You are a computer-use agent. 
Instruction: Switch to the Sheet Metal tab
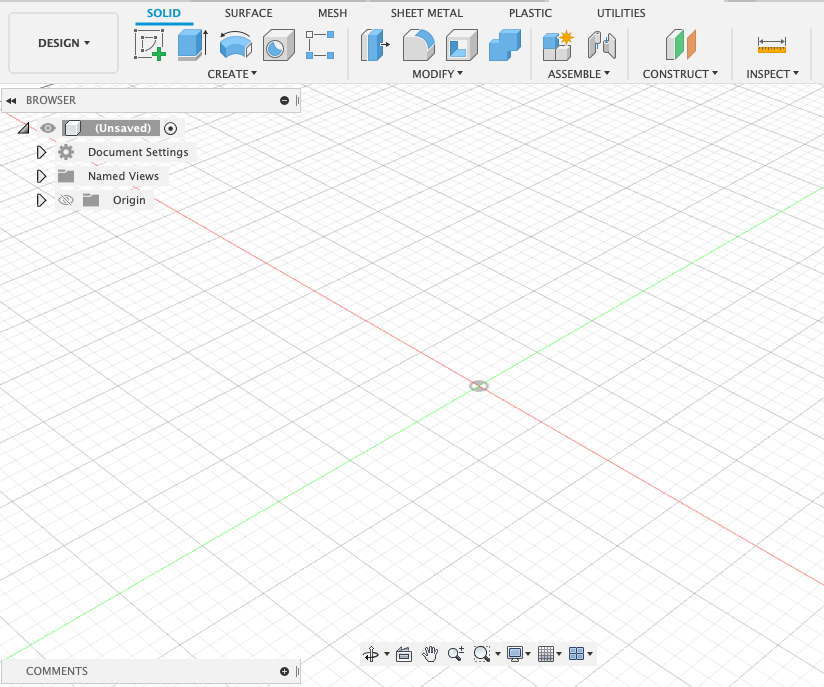point(427,13)
